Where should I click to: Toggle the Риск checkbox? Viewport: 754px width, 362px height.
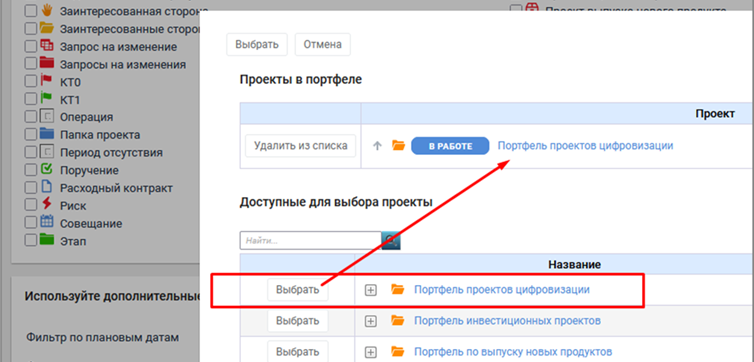(31, 205)
